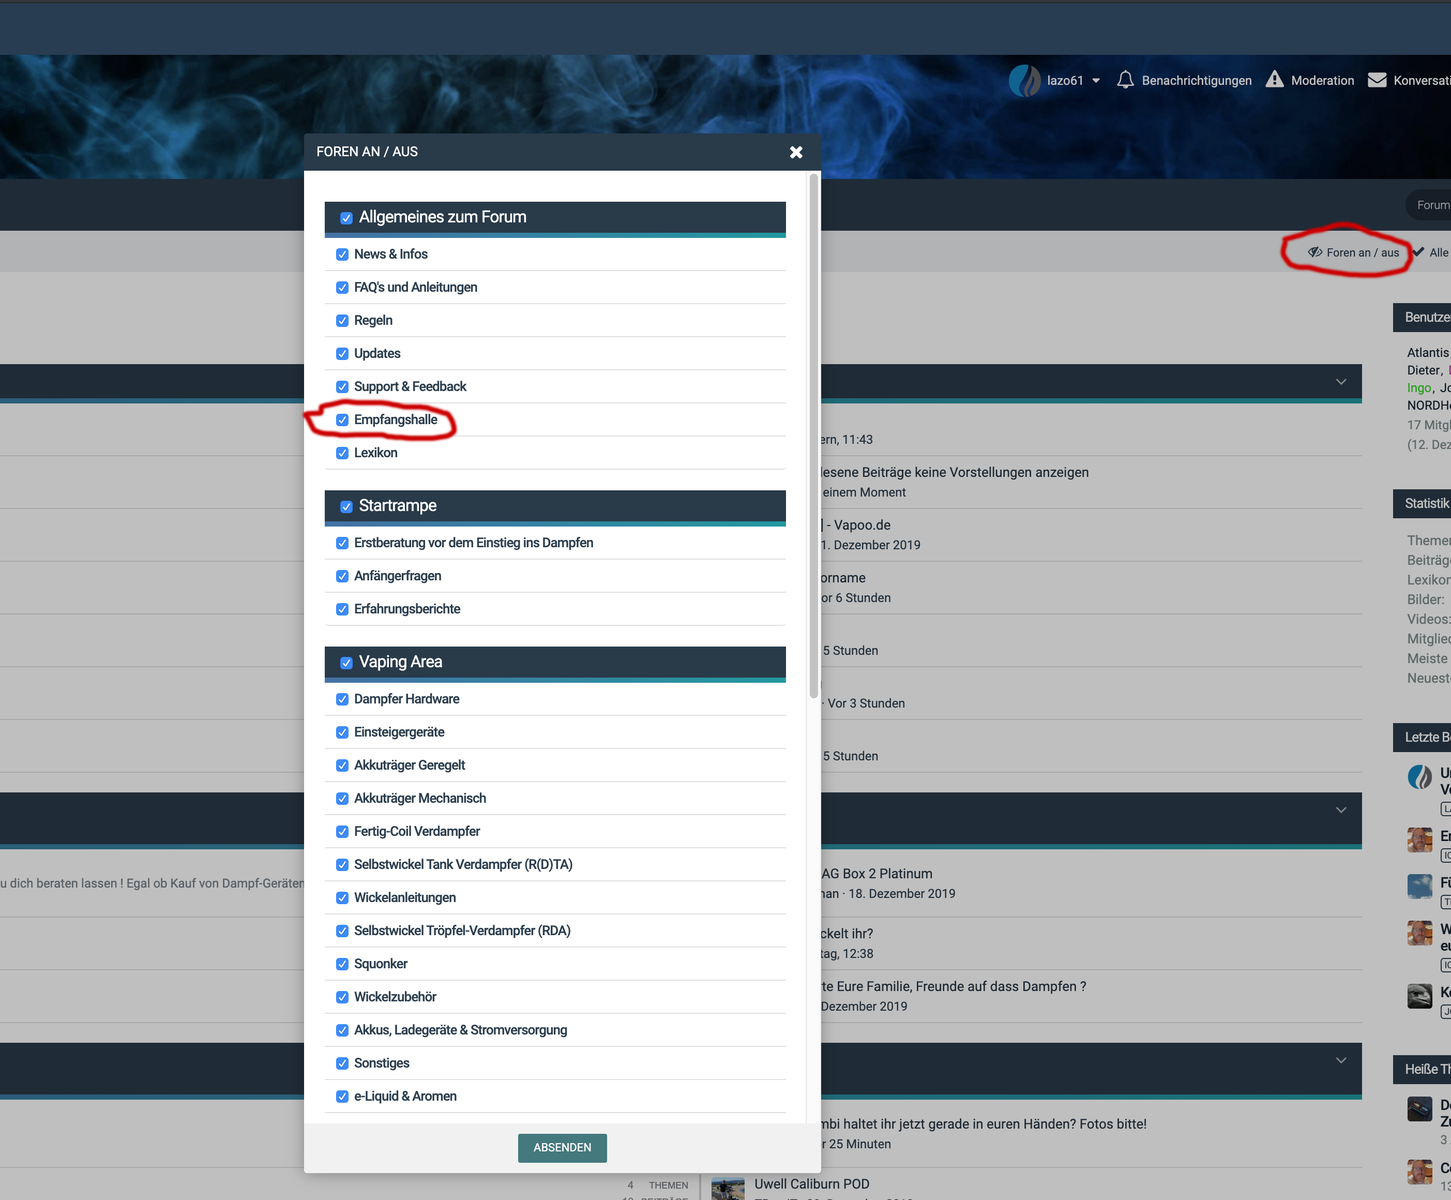Click the Benachrichtigungen bell icon

click(1125, 80)
